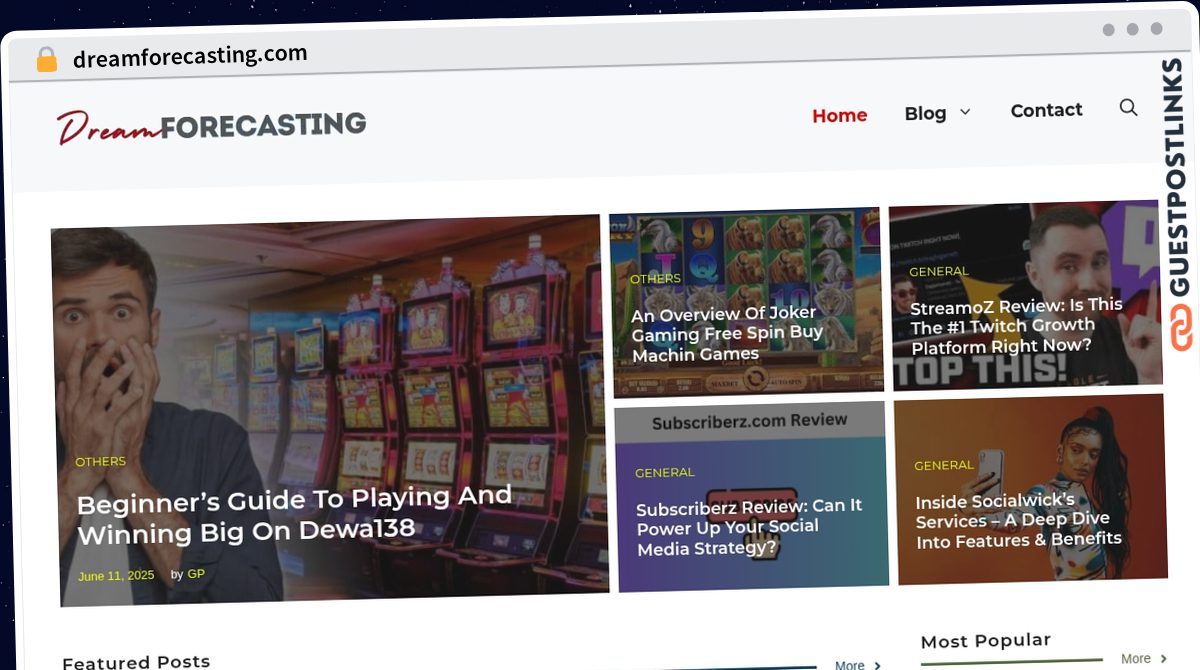Open the Blog menu item
The width and height of the screenshot is (1200, 670).
[x=925, y=113]
